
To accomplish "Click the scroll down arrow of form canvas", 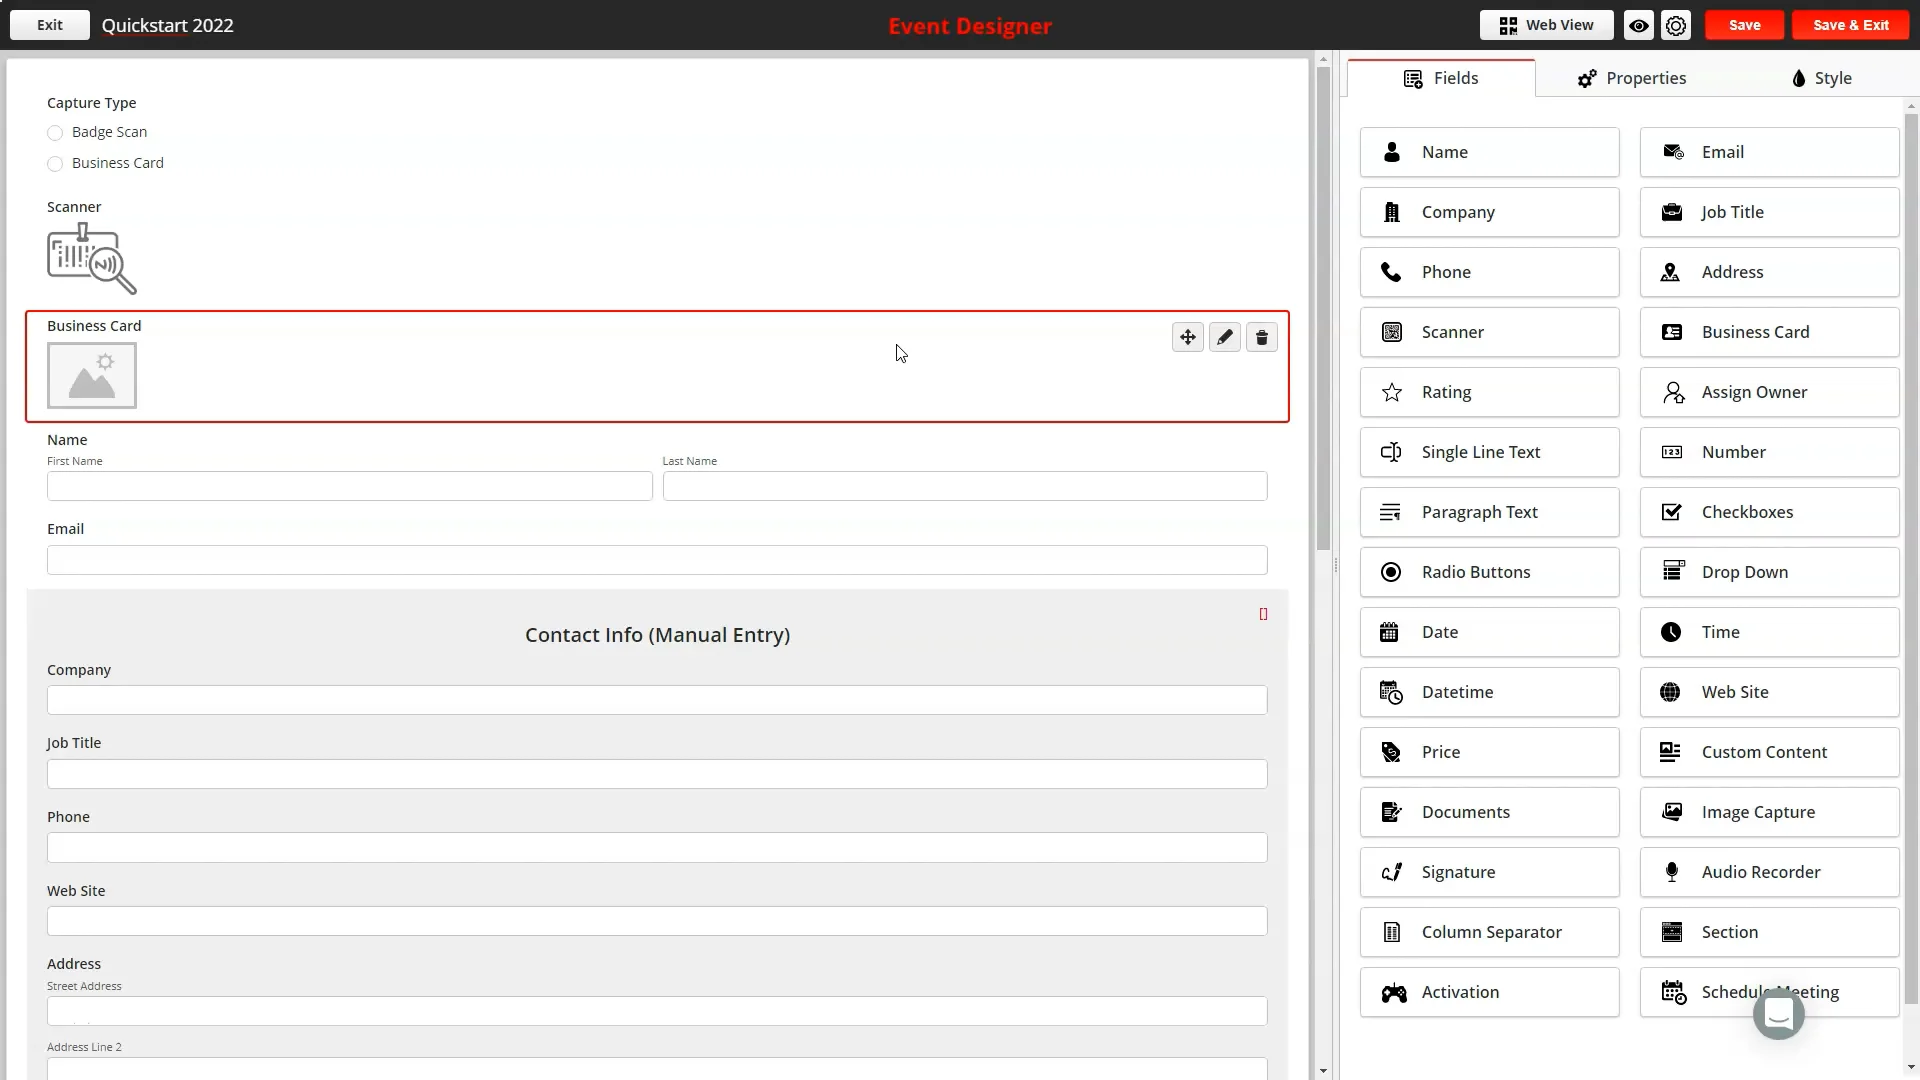I will coord(1323,1071).
